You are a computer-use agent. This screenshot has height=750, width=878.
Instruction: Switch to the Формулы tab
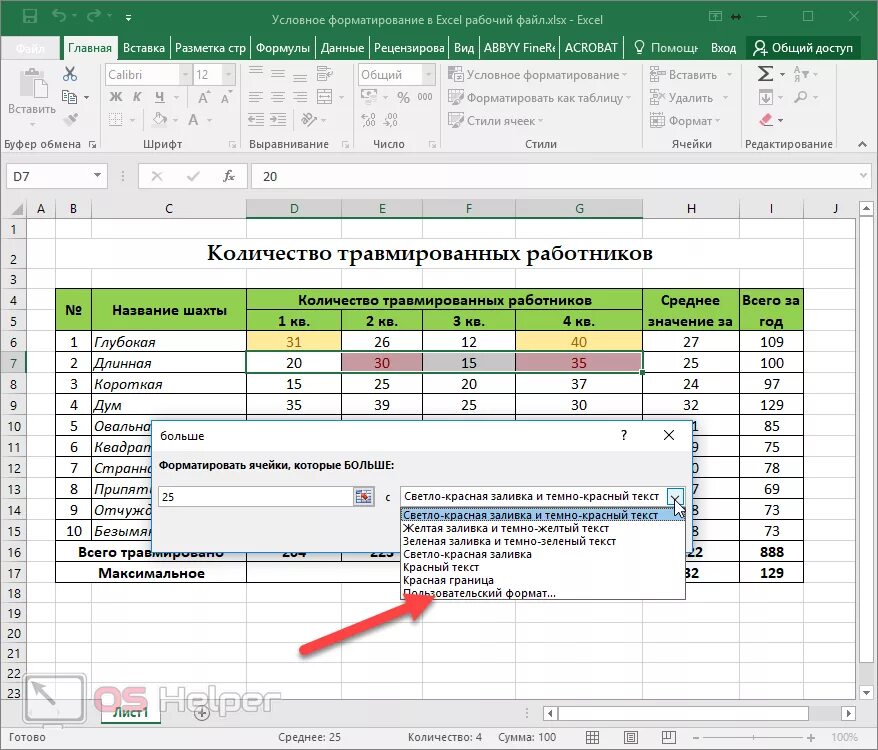283,48
